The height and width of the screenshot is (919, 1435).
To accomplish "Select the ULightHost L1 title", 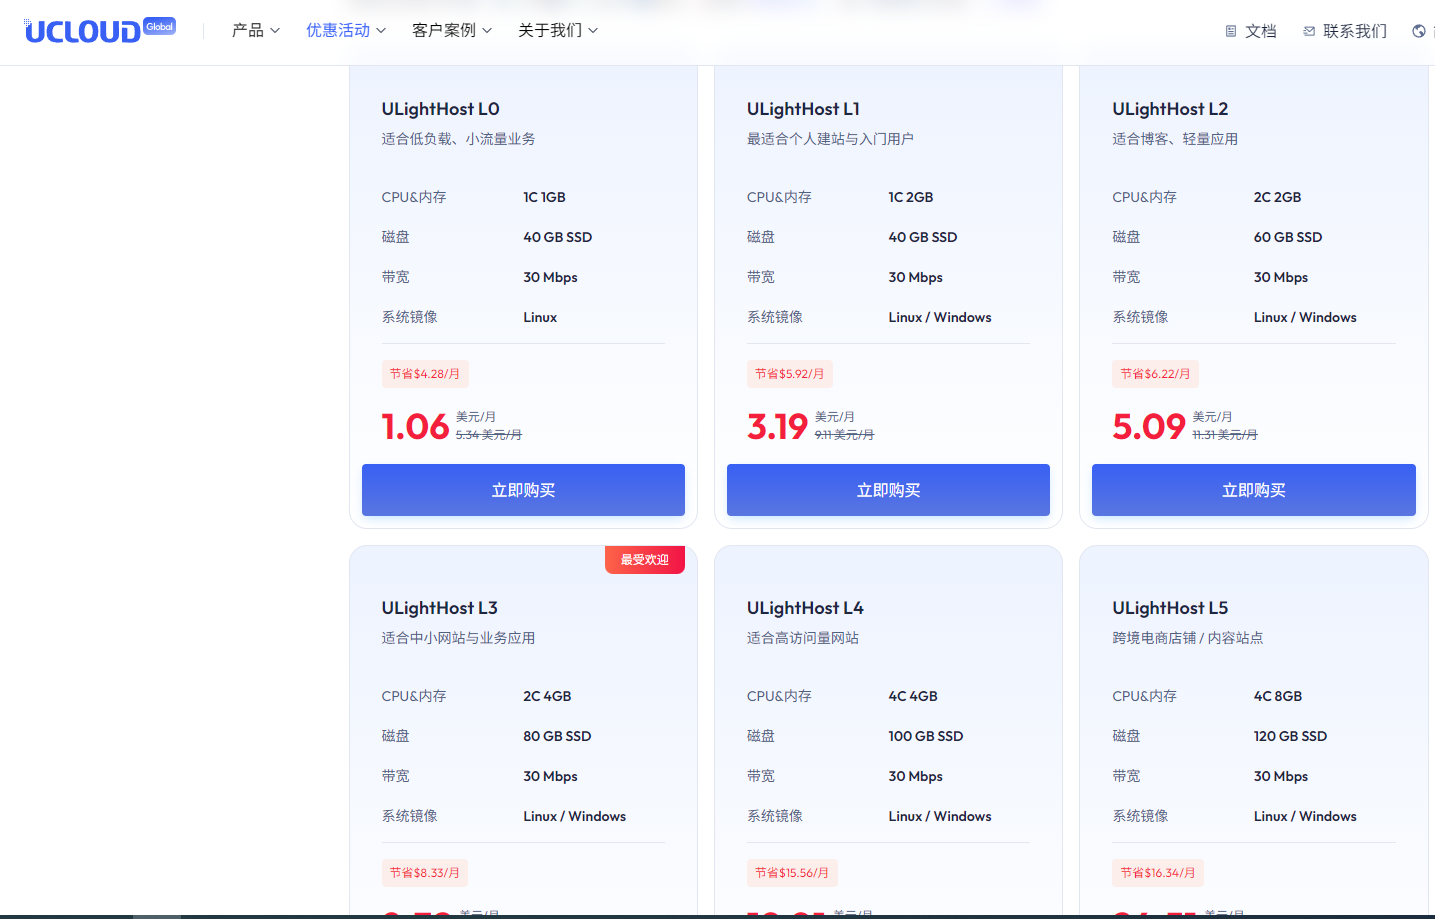I will pos(803,109).
